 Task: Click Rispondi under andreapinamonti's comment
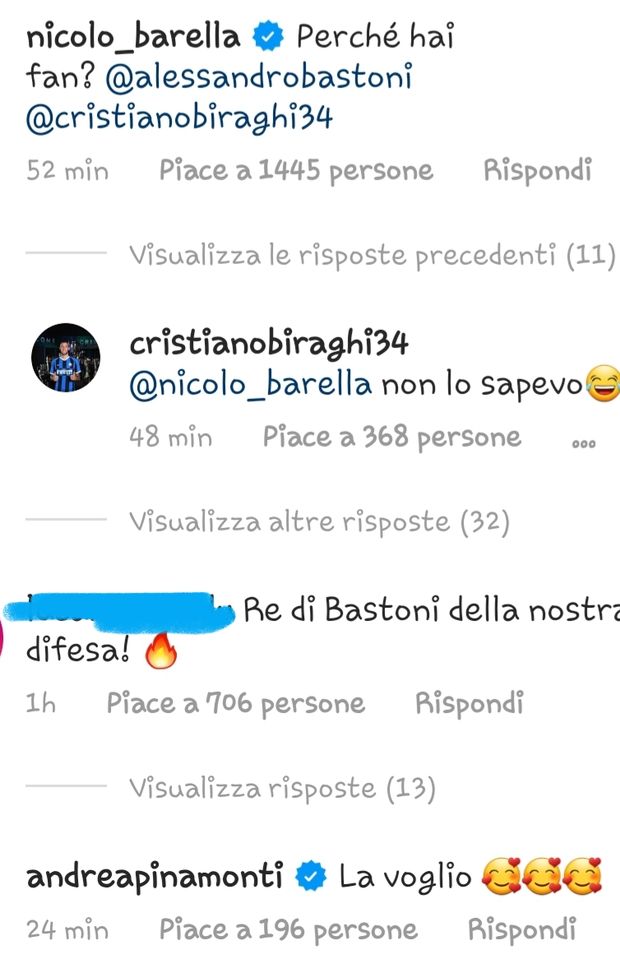[x=522, y=930]
